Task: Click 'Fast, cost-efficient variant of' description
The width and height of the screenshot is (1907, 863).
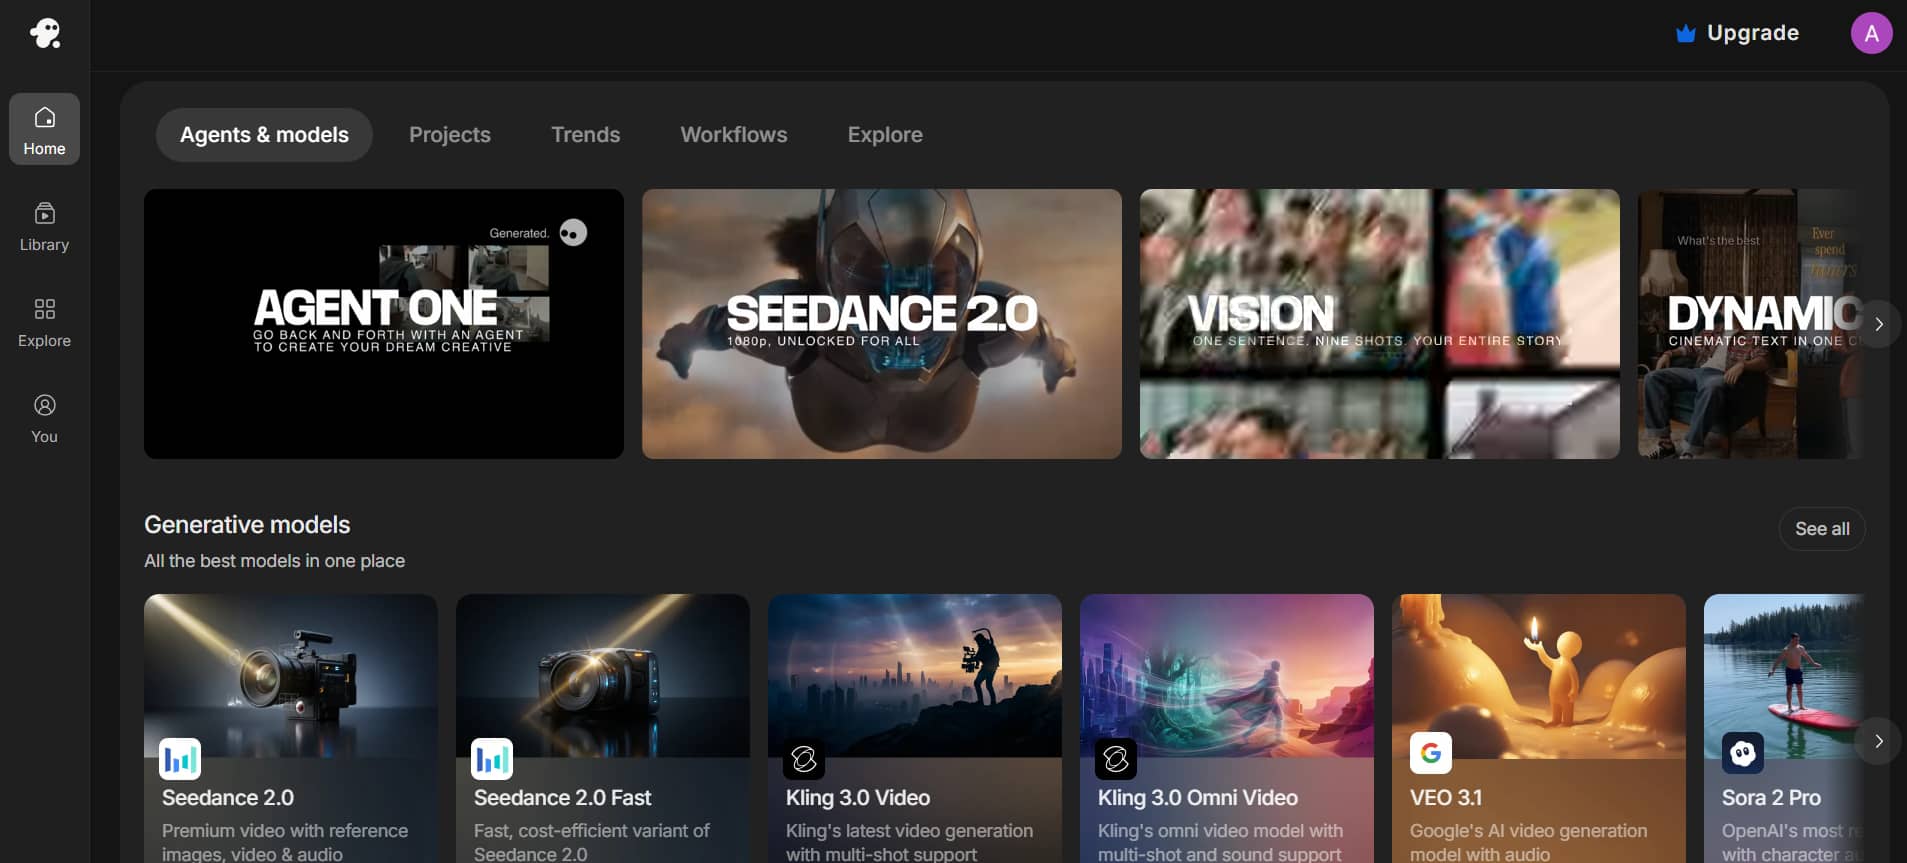Action: coord(592,831)
